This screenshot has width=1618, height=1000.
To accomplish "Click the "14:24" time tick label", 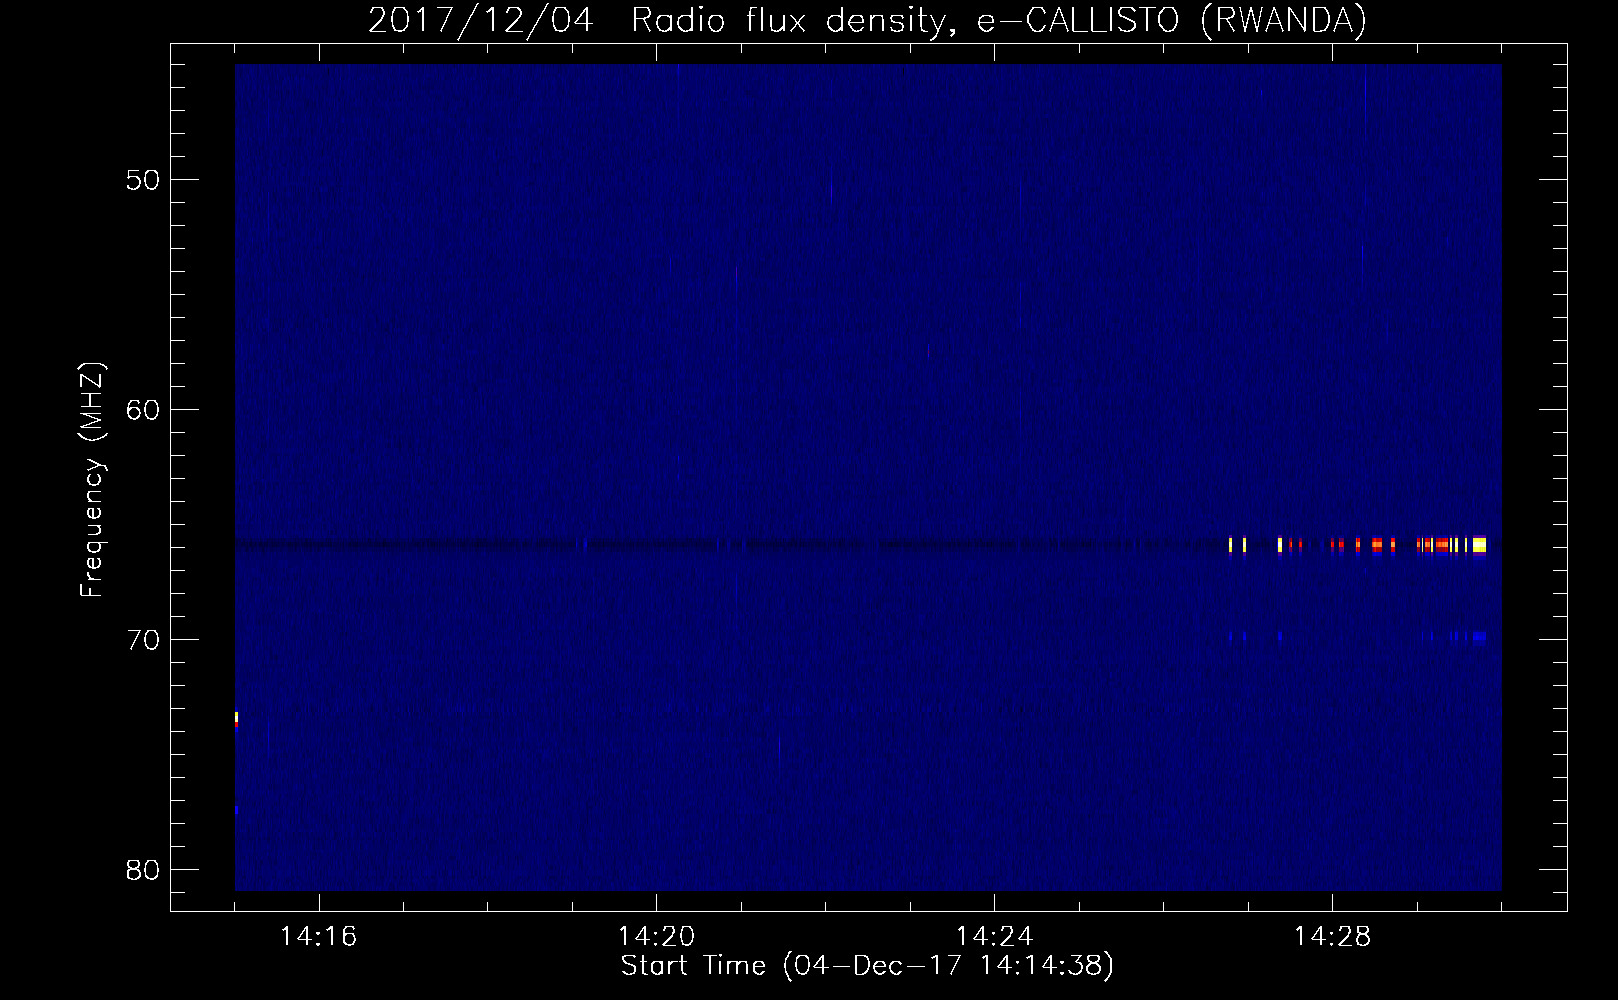I will click(995, 937).
